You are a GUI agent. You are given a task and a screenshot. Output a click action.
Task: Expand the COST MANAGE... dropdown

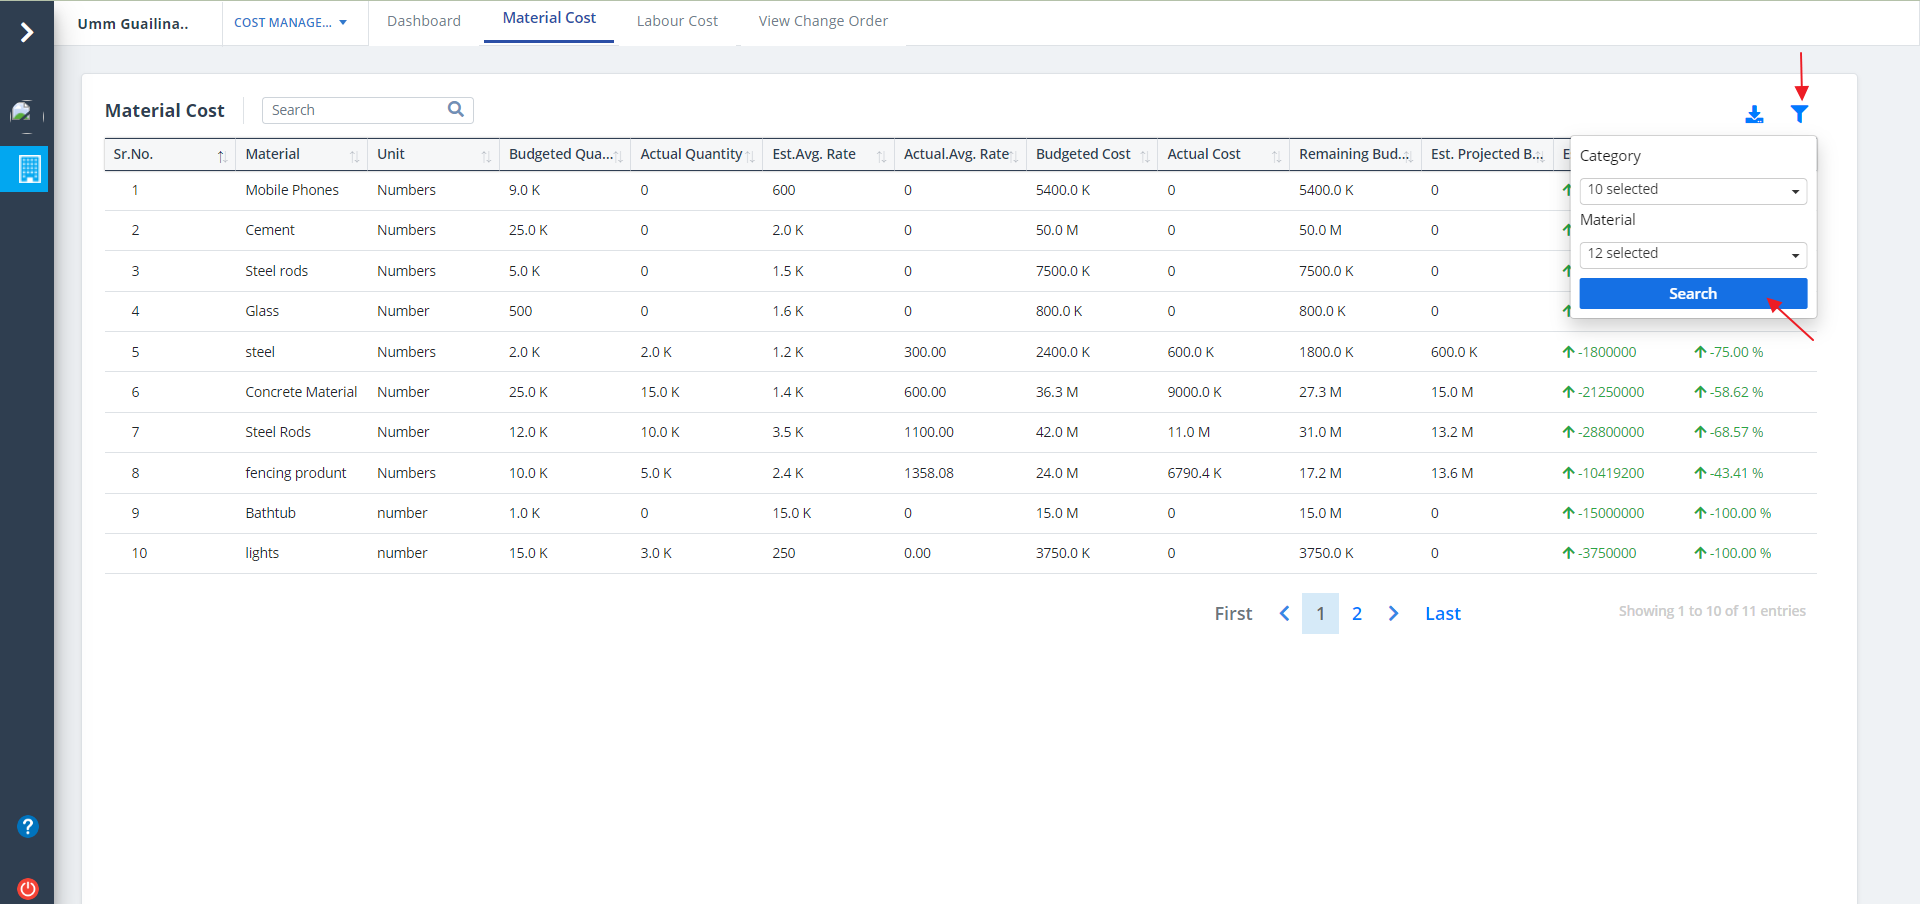pyautogui.click(x=290, y=22)
